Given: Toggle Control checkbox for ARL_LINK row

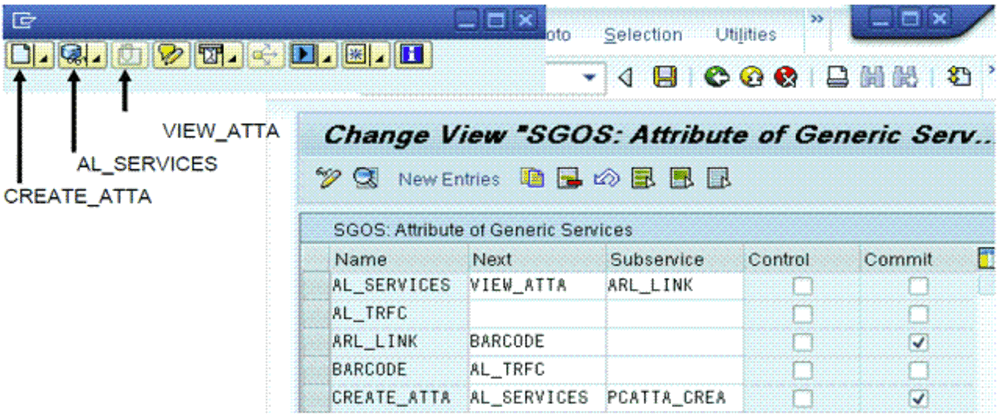Looking at the screenshot, I should coord(801,342).
